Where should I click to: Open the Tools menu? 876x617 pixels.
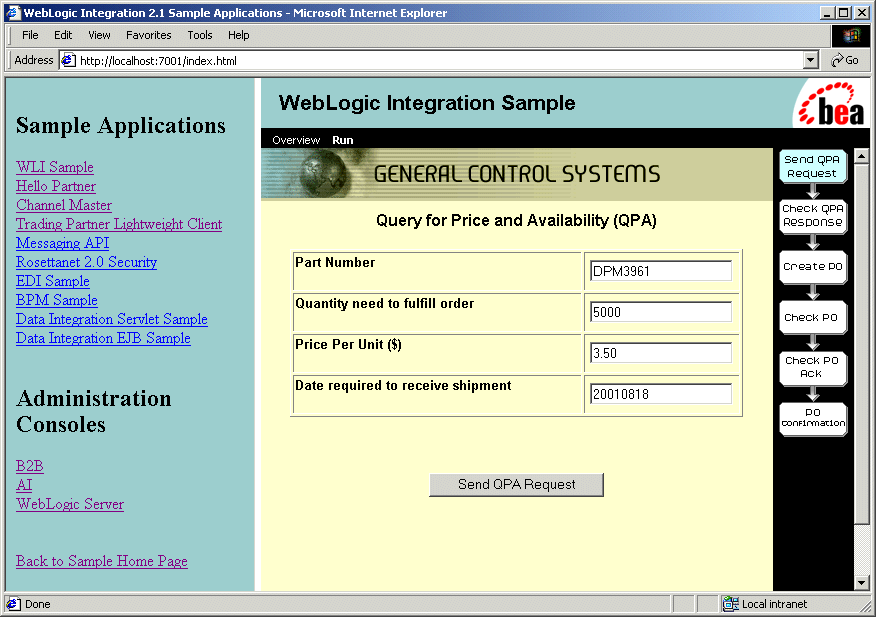coord(200,35)
